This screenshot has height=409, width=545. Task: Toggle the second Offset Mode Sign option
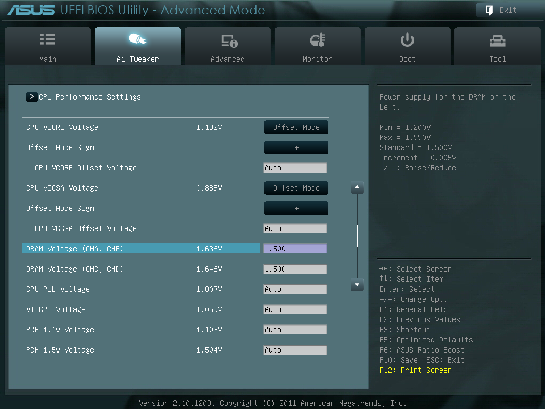pyautogui.click(x=296, y=208)
